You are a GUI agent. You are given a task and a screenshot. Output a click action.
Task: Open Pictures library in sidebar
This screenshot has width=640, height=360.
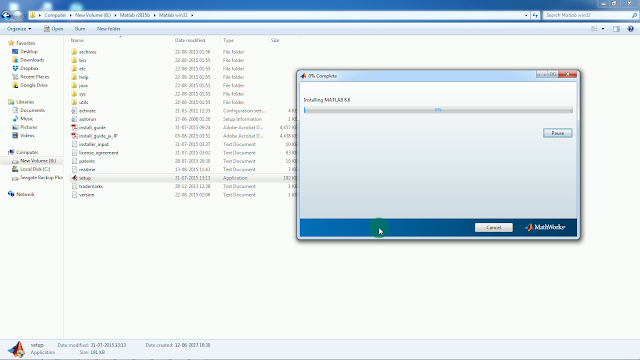coord(29,127)
